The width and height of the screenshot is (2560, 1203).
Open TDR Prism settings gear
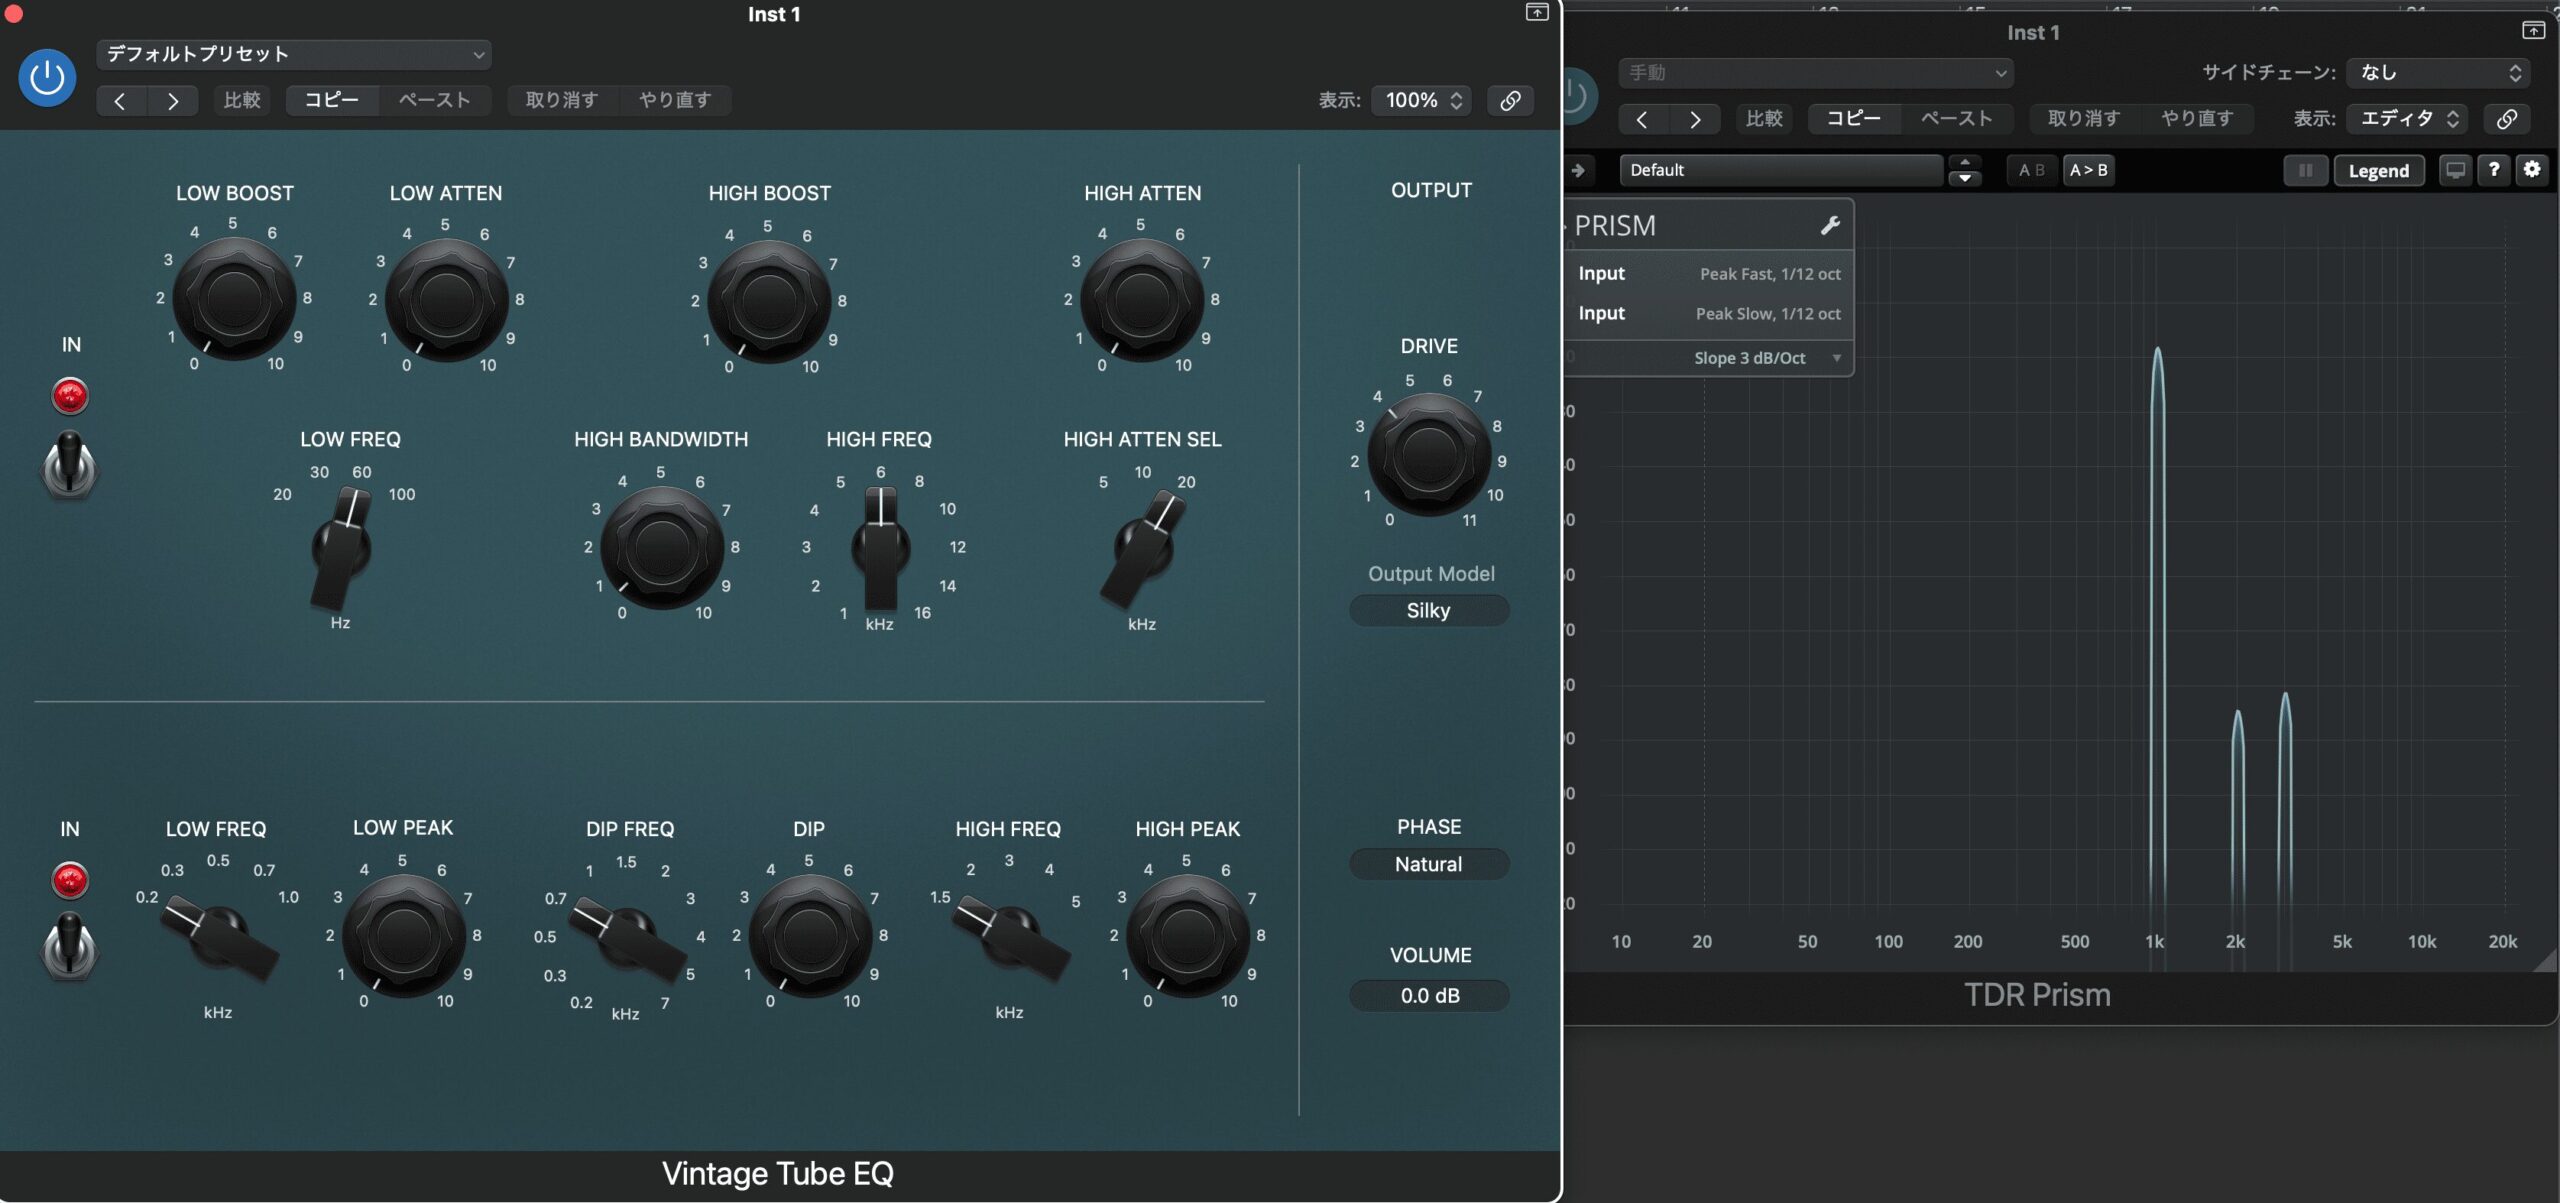2532,170
